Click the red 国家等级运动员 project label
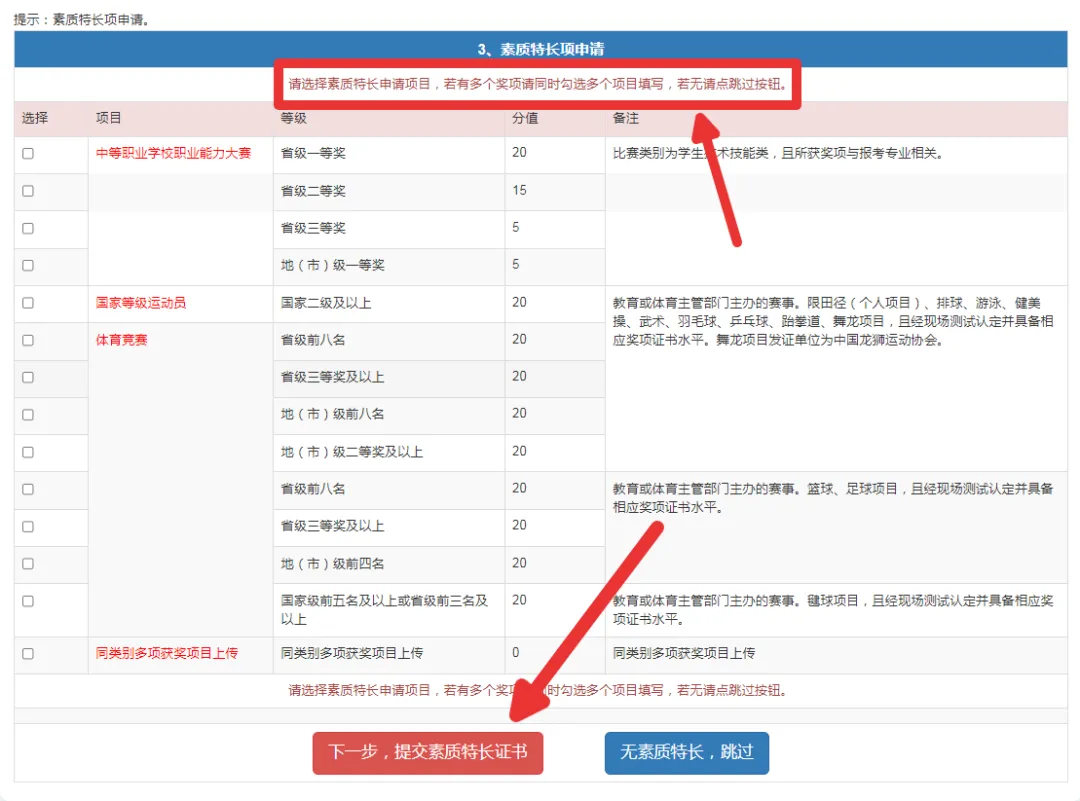1080x801 pixels. 141,303
